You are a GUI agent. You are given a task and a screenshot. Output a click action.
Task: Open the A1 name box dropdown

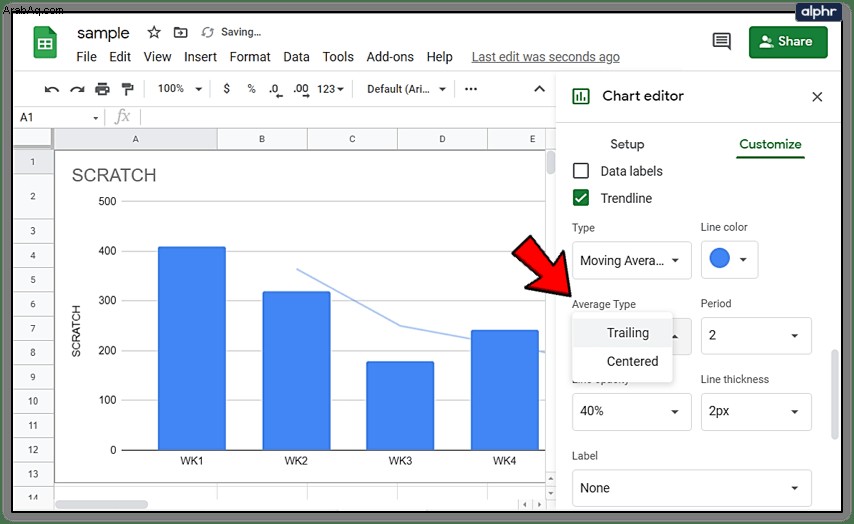point(95,118)
